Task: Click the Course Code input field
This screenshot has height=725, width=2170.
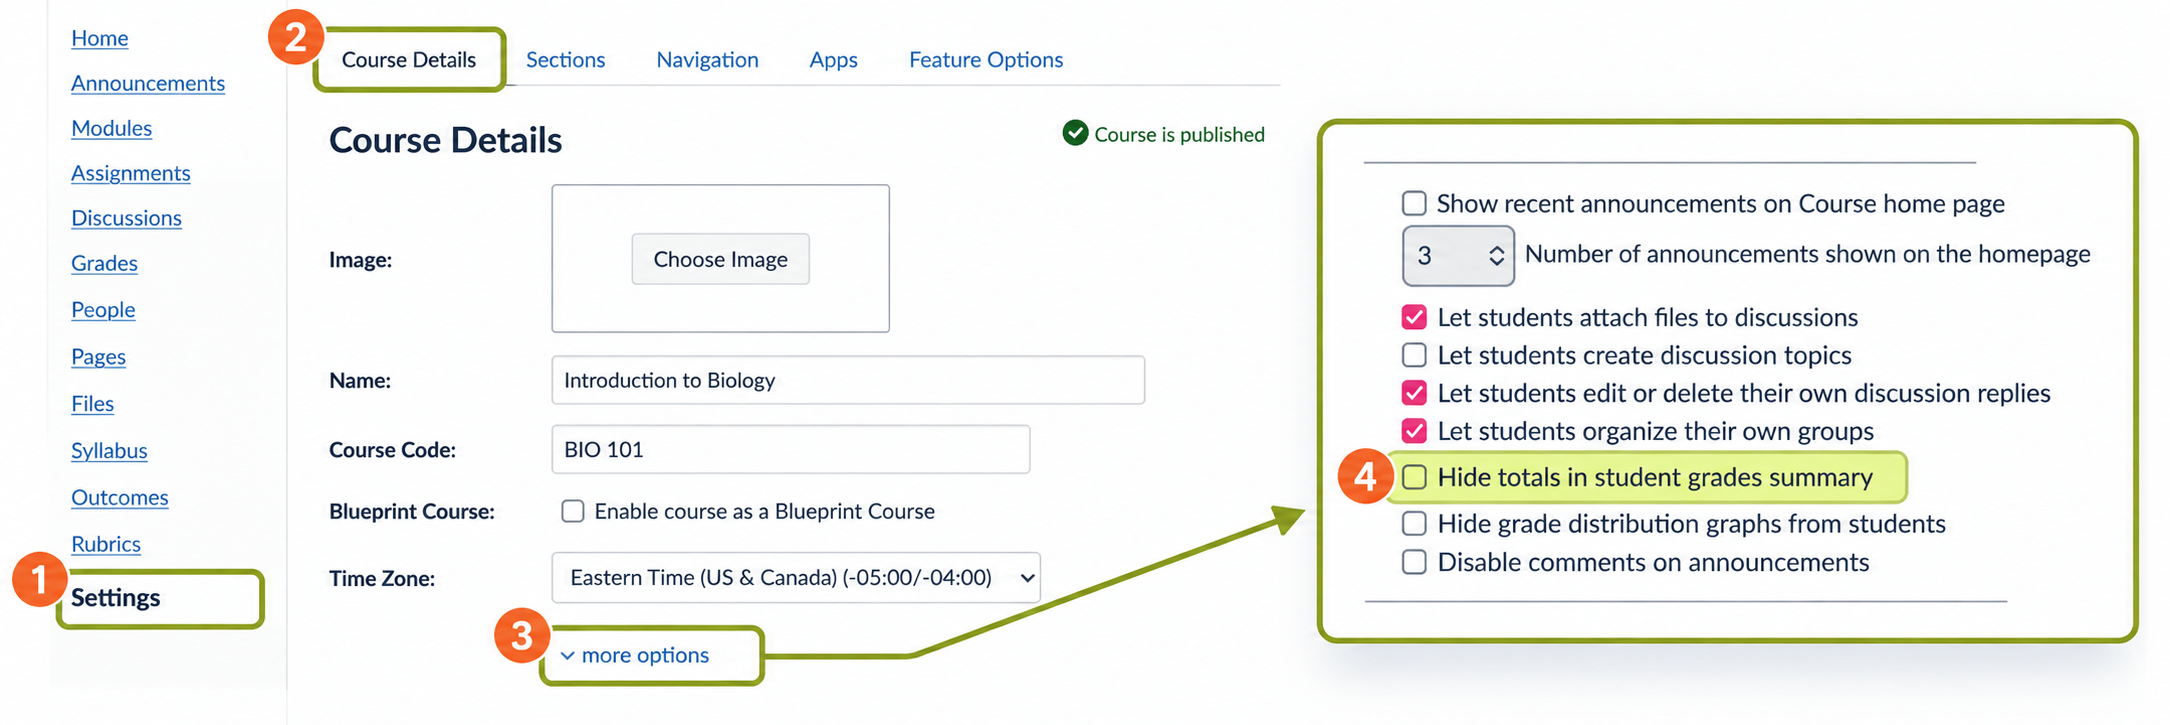Action: 791,449
